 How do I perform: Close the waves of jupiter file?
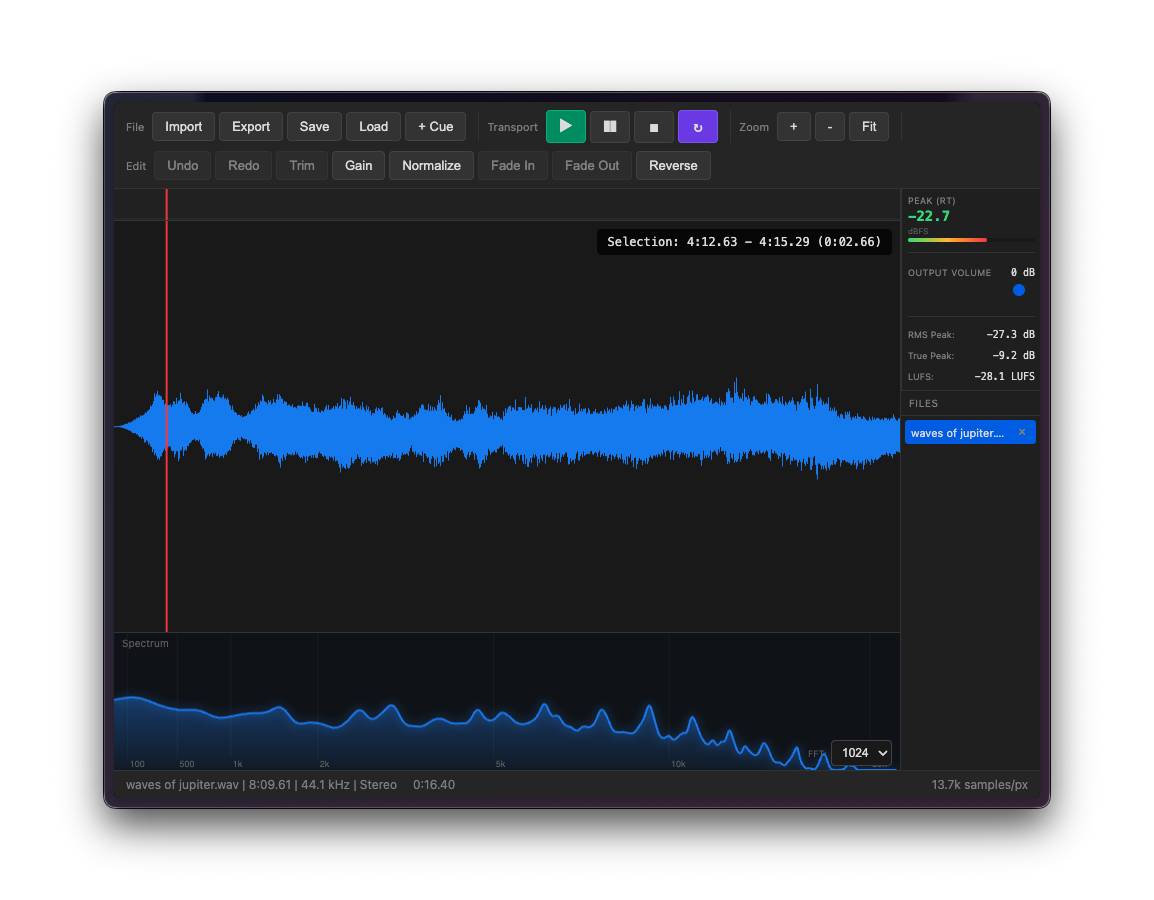pos(1022,432)
